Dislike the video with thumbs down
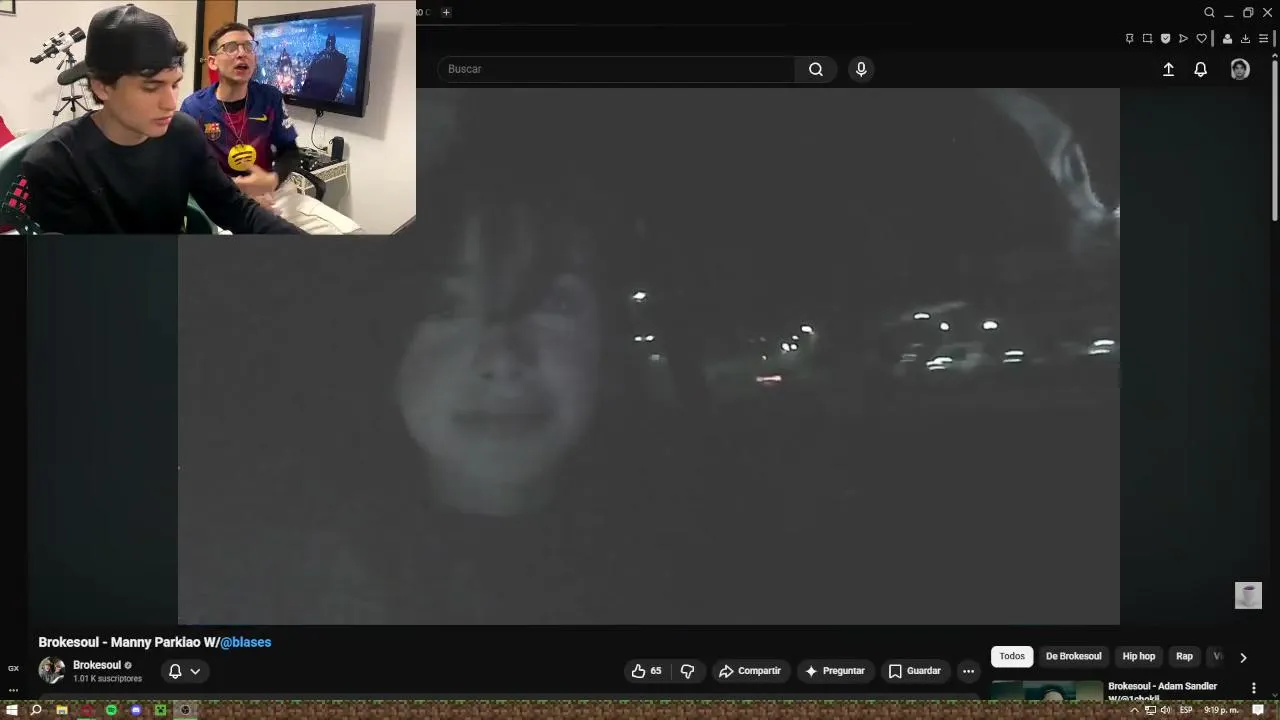The image size is (1280, 720). (x=687, y=671)
